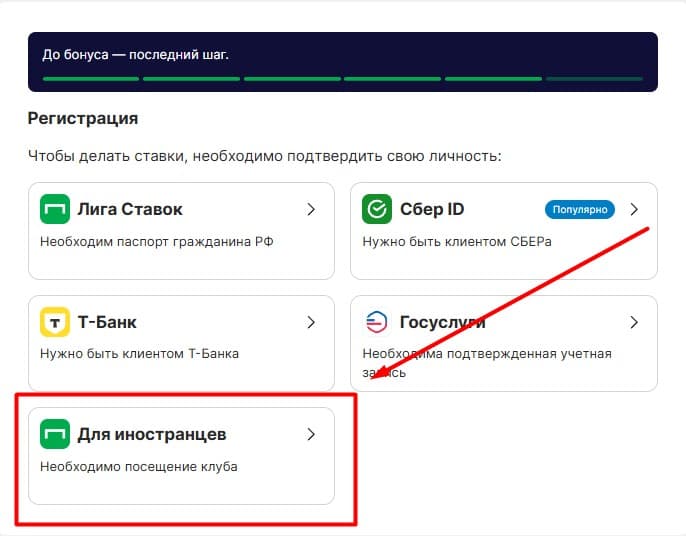Click the green Лига Ставок logo icon
686x536 pixels.
55,209
